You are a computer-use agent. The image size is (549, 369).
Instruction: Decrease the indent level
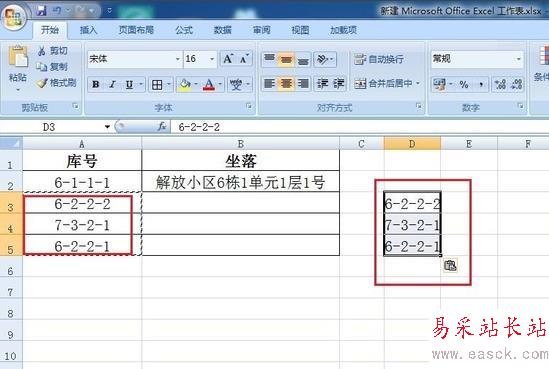point(322,84)
